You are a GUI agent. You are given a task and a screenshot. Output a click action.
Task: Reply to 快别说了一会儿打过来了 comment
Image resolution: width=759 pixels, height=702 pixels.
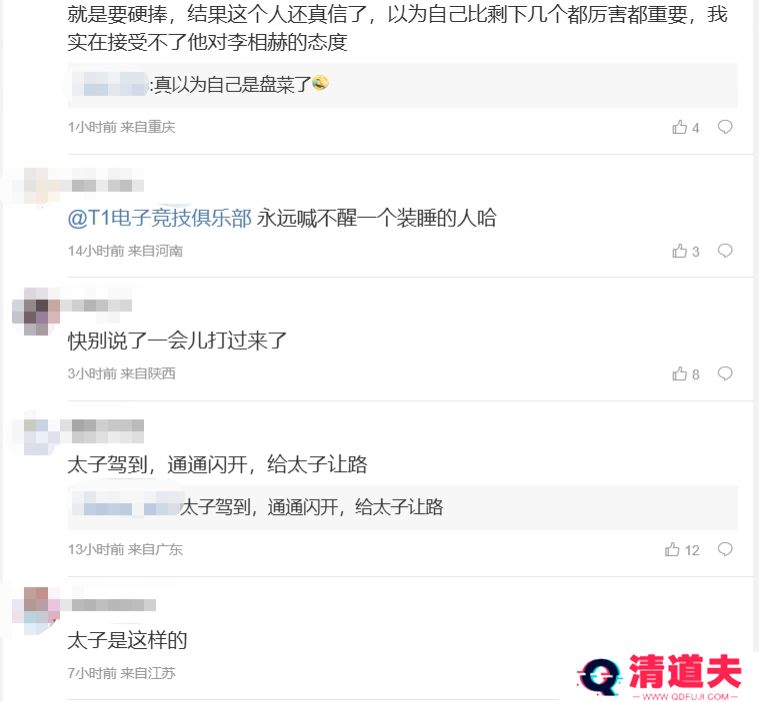pos(725,374)
